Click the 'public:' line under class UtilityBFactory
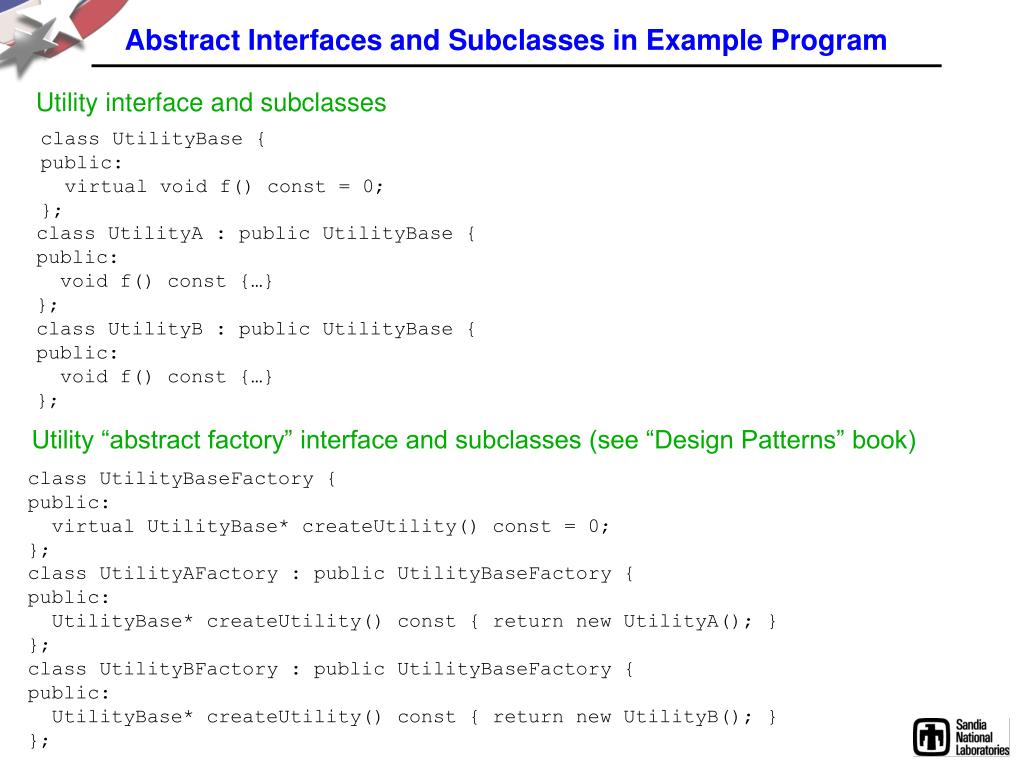 tap(69, 694)
